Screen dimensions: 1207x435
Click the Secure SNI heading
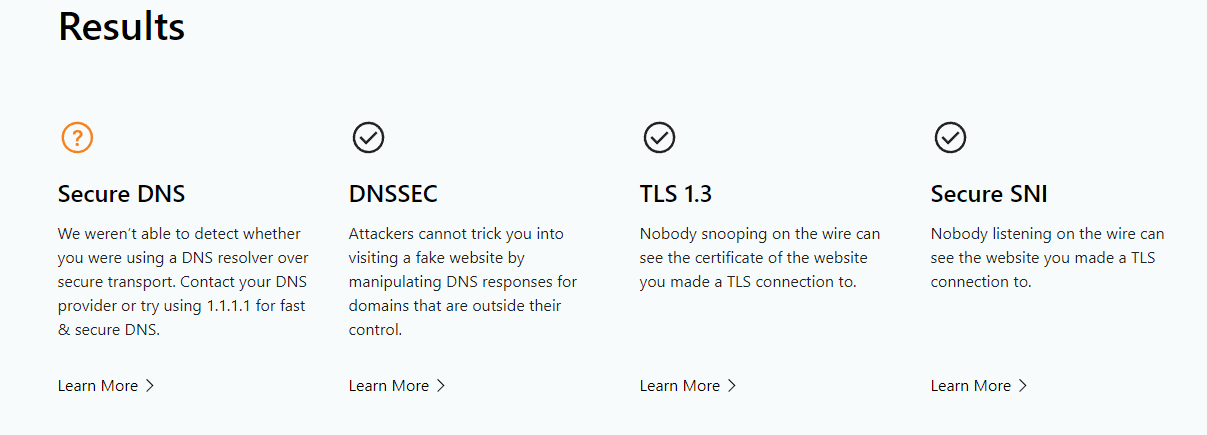click(989, 193)
